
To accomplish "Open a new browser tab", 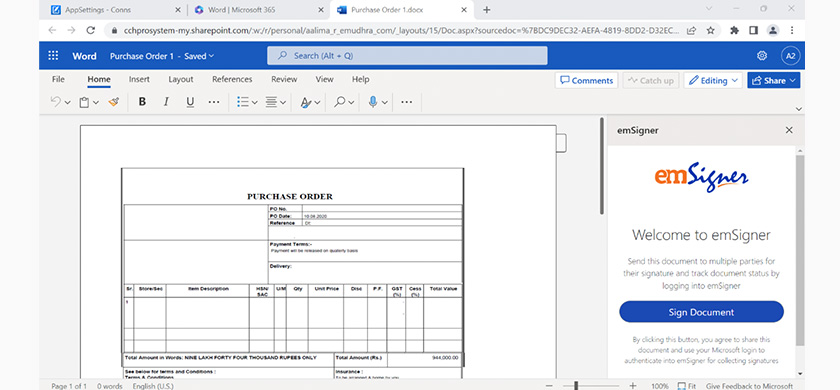I will pos(486,10).
